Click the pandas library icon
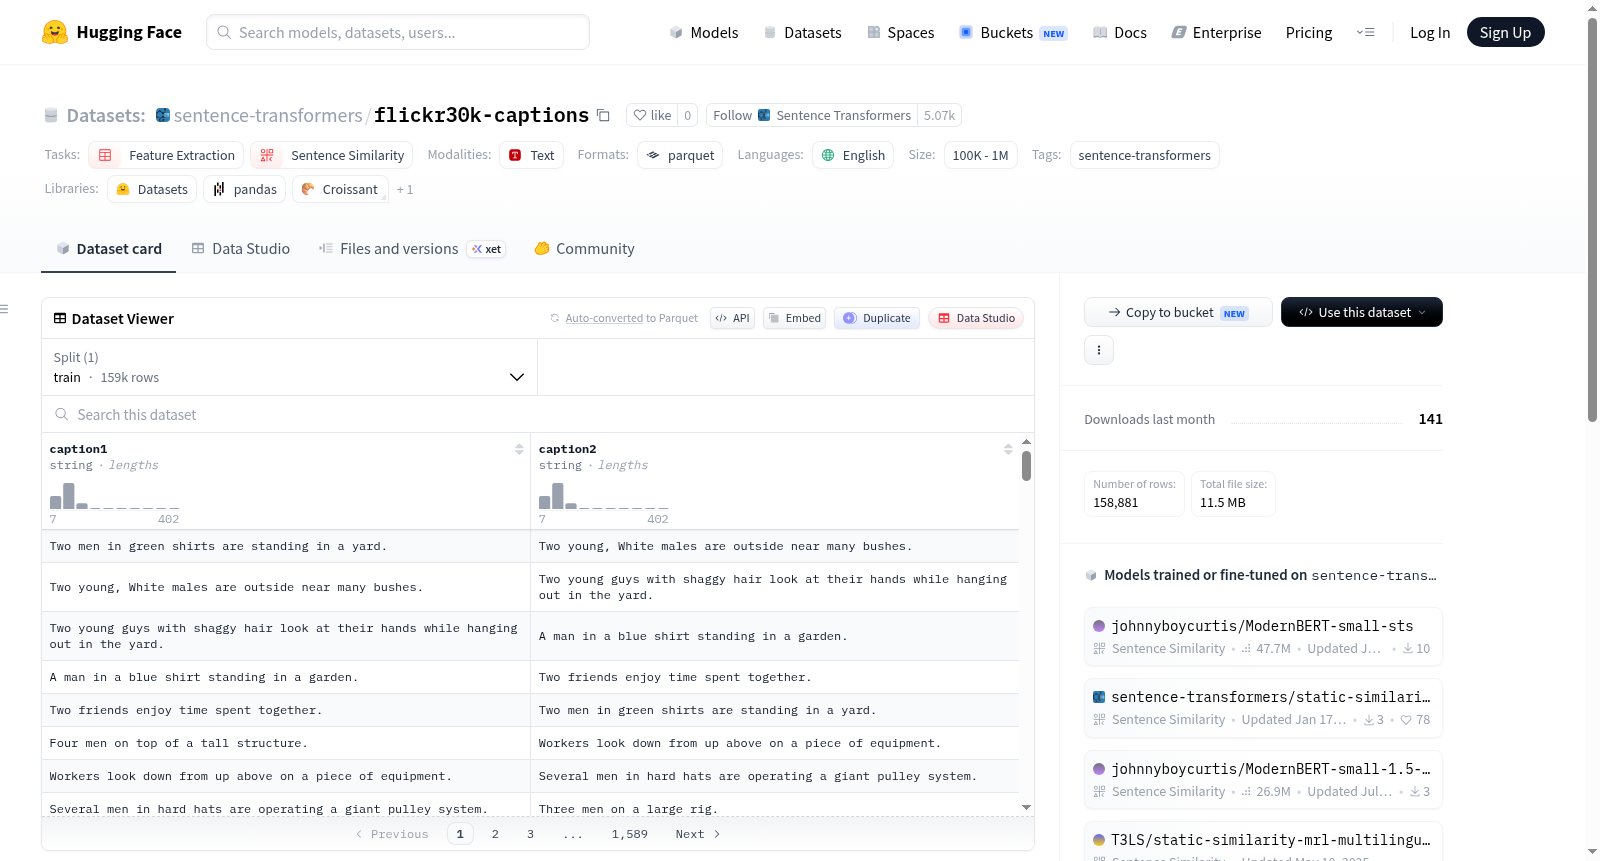Viewport: 1600px width, 861px height. (x=219, y=189)
